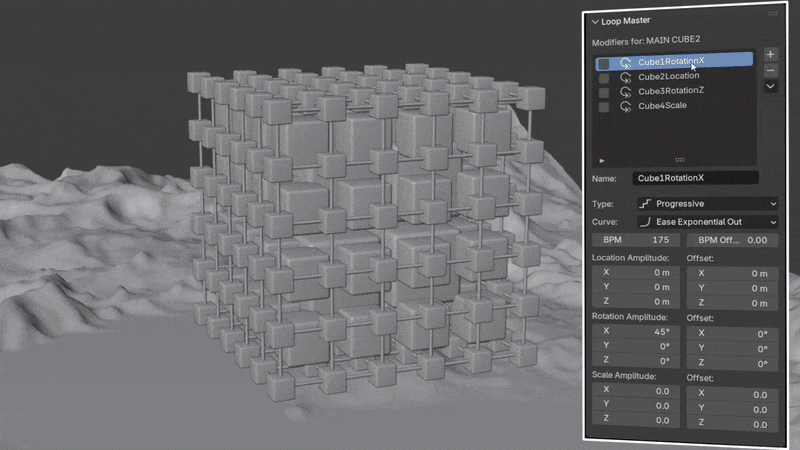Click the Name field containing Cube1RotationX

click(x=695, y=178)
